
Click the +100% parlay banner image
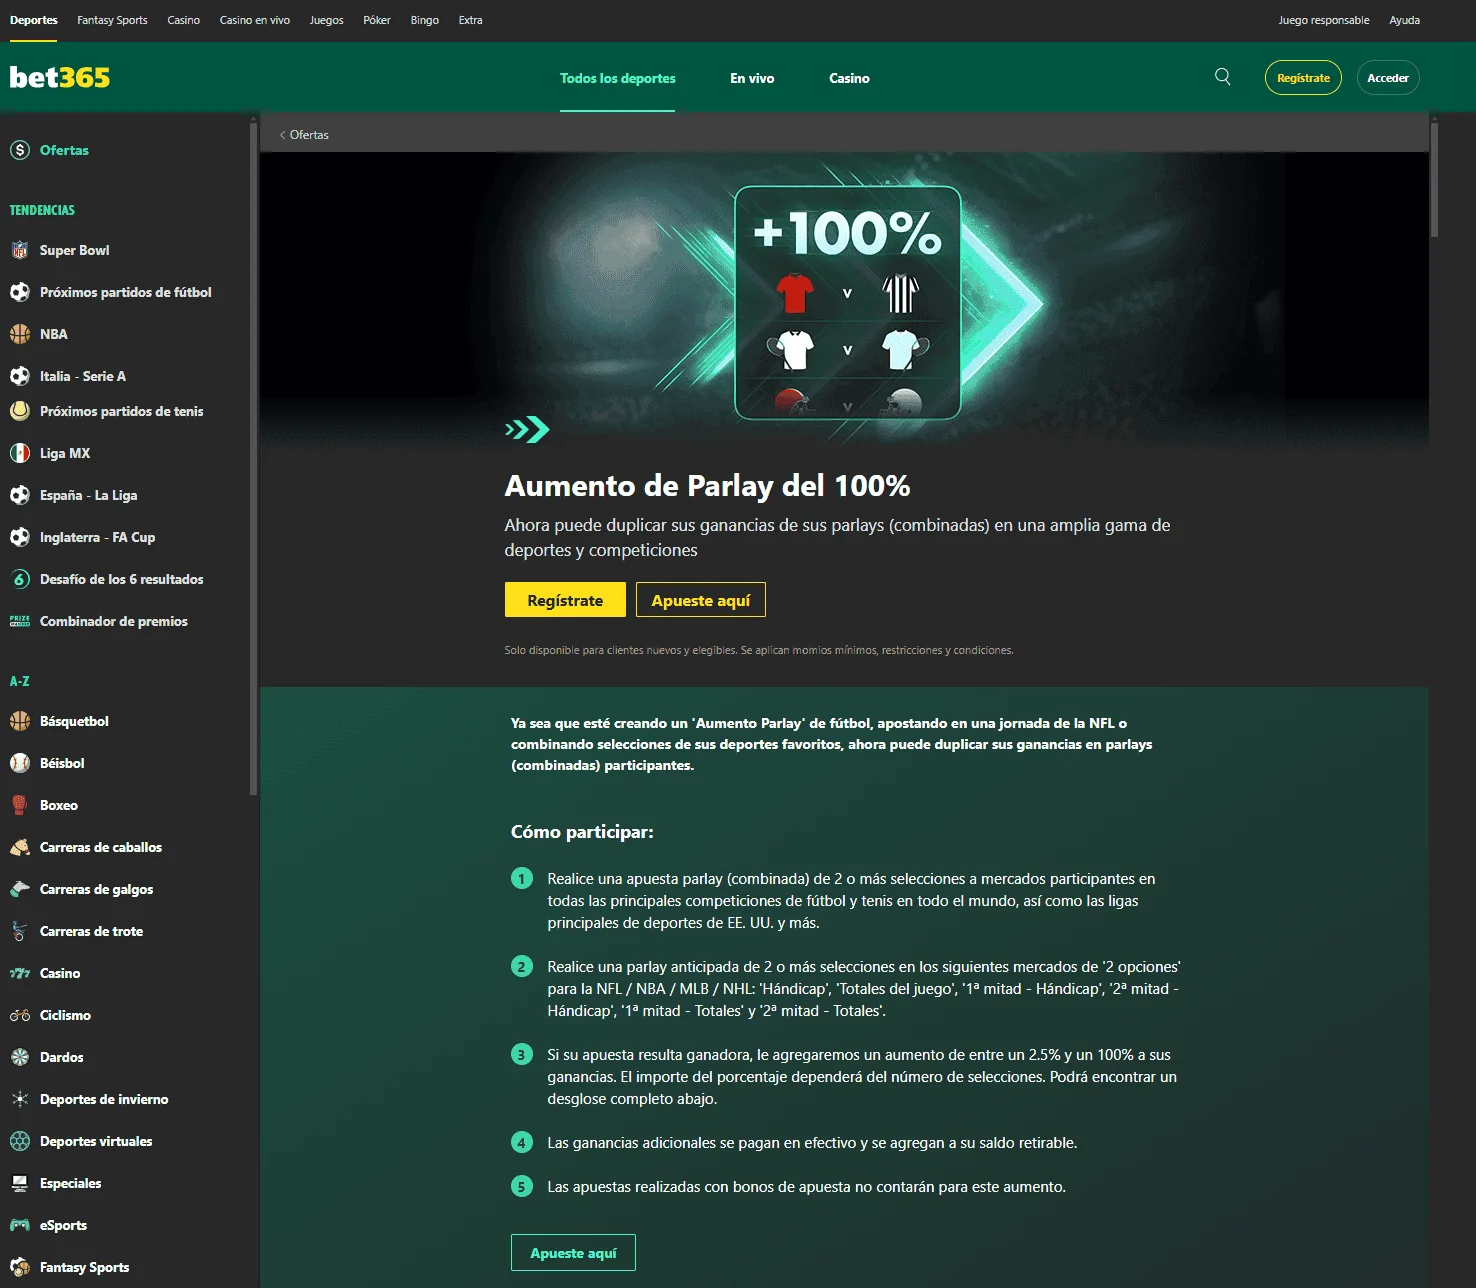tap(844, 300)
